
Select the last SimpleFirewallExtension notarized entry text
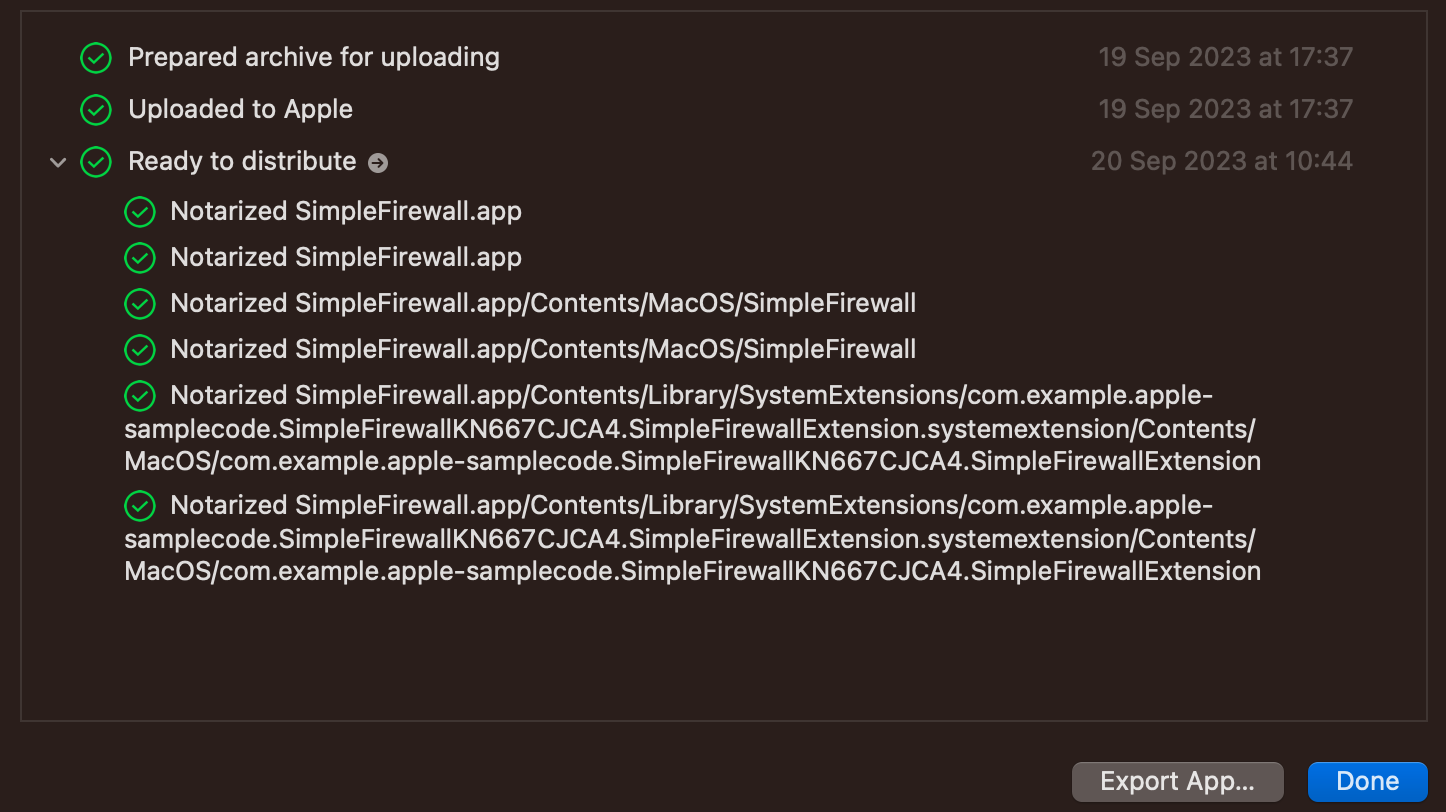(x=692, y=539)
